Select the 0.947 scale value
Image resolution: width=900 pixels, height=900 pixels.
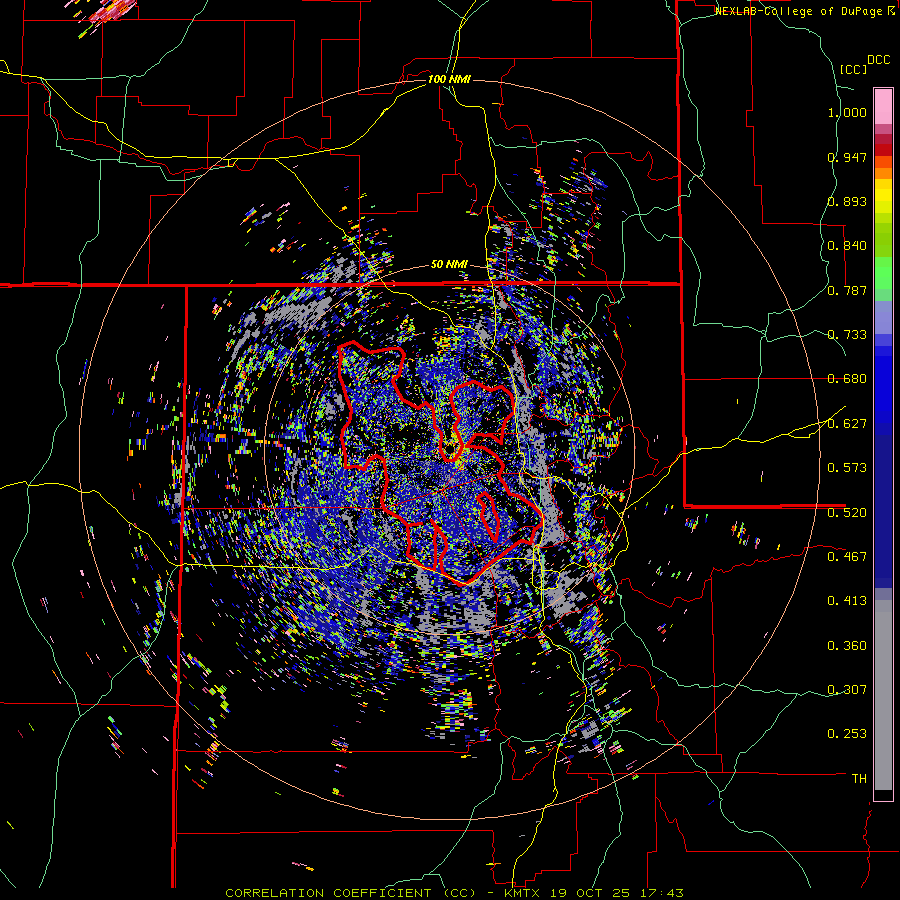click(847, 157)
